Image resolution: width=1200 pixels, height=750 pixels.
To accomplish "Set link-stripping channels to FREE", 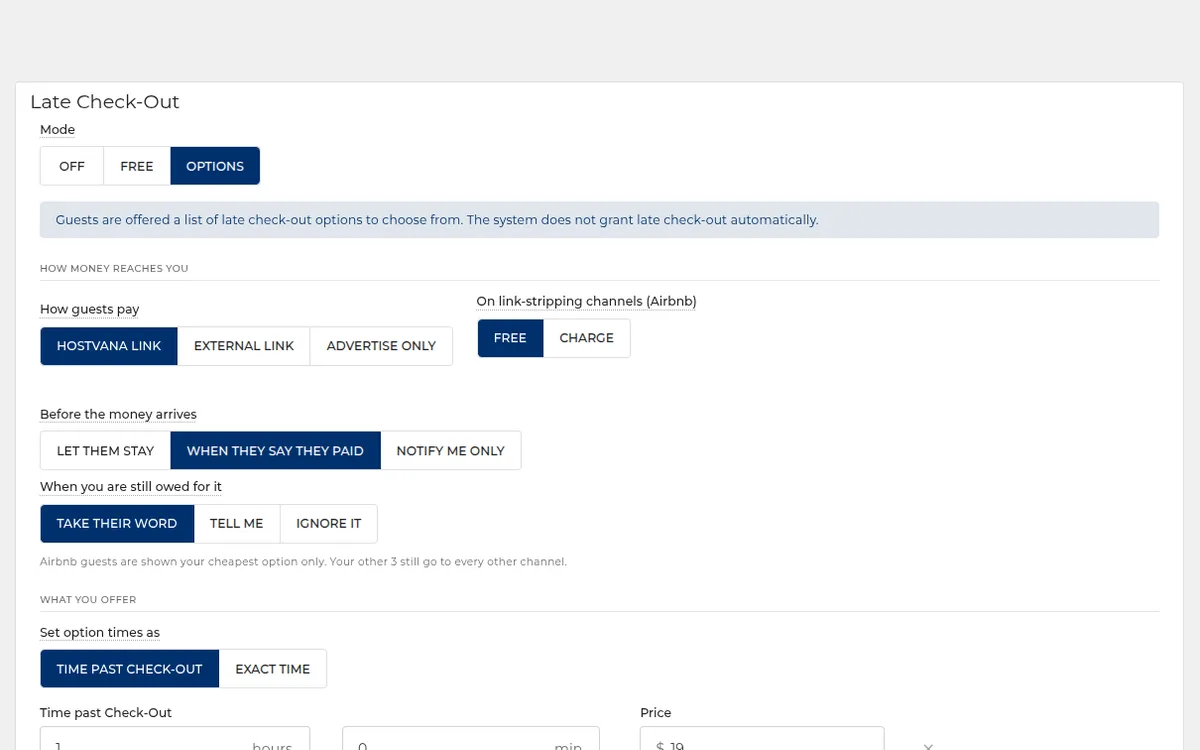I will point(510,338).
